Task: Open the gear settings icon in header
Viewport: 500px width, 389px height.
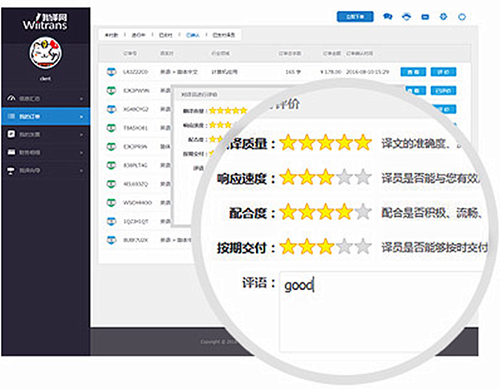Action: 443,16
